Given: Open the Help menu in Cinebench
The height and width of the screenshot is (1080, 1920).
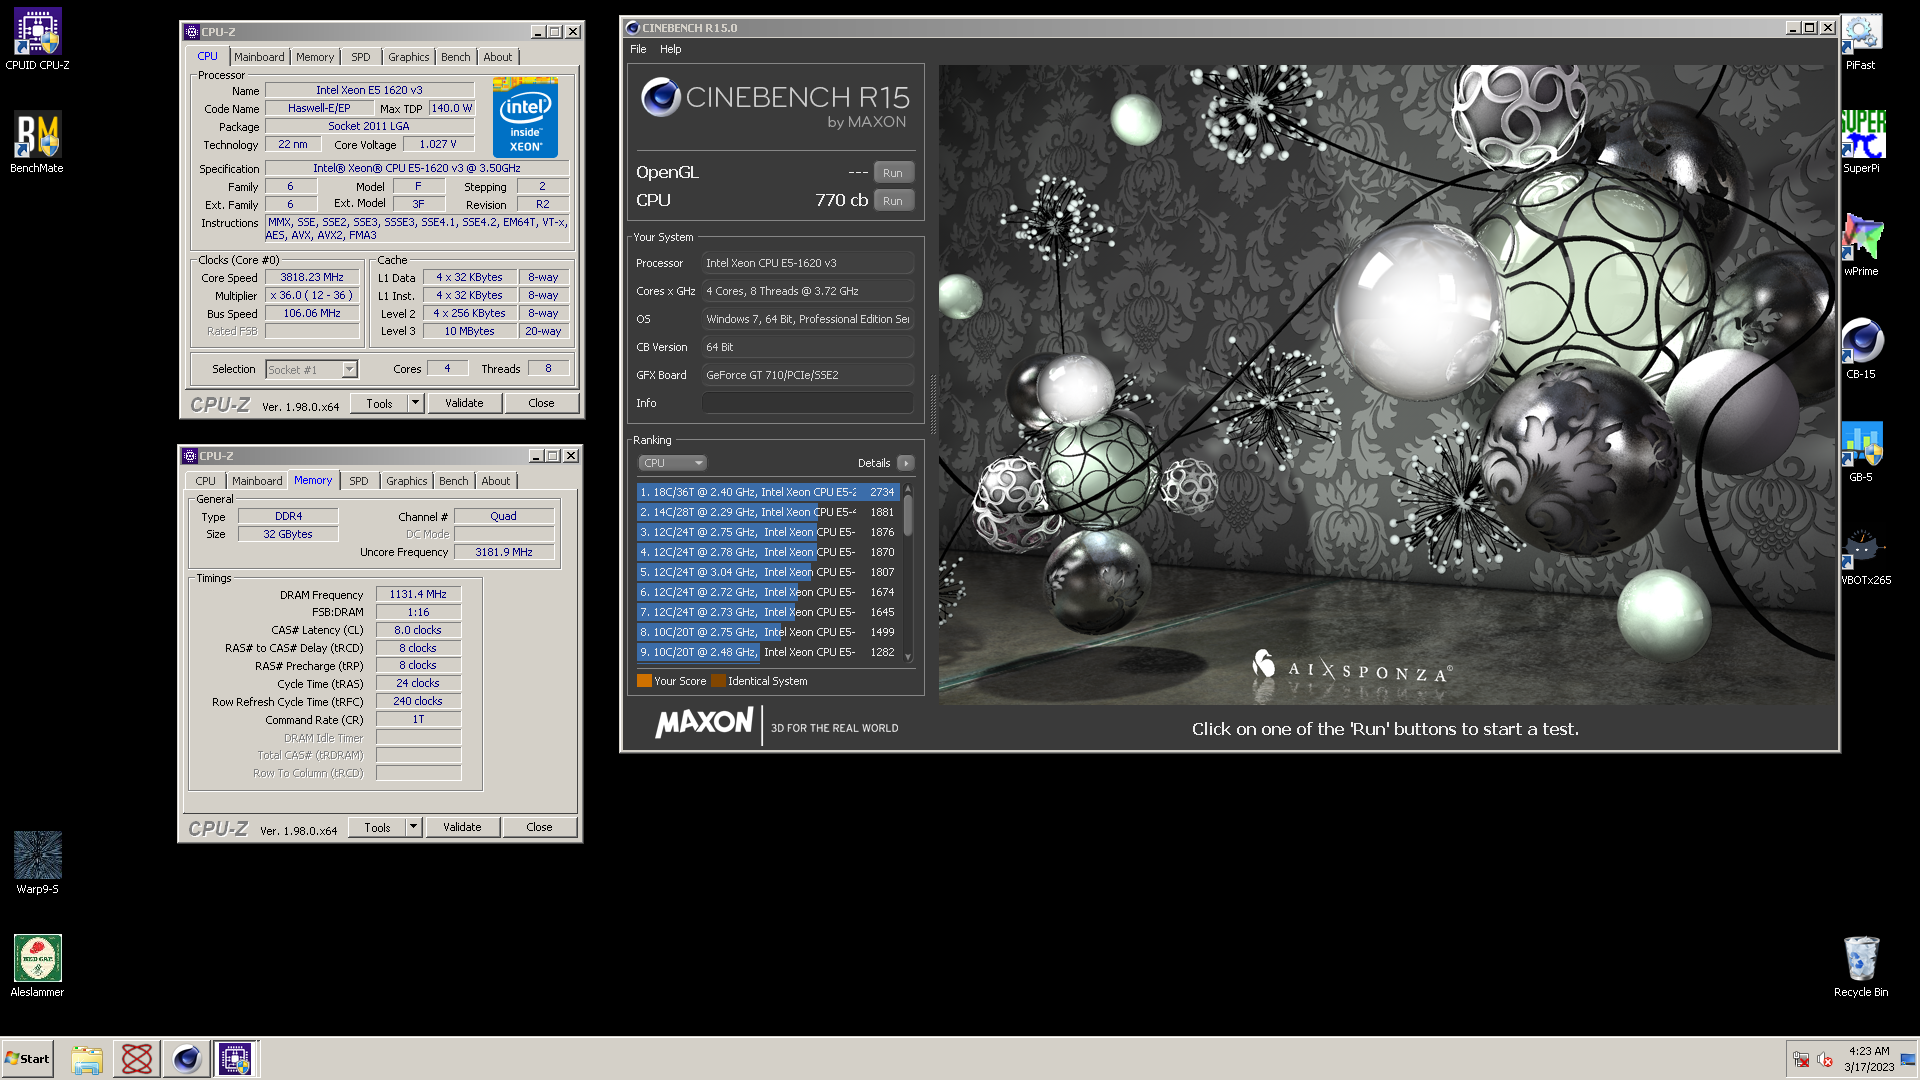Looking at the screenshot, I should [x=670, y=49].
